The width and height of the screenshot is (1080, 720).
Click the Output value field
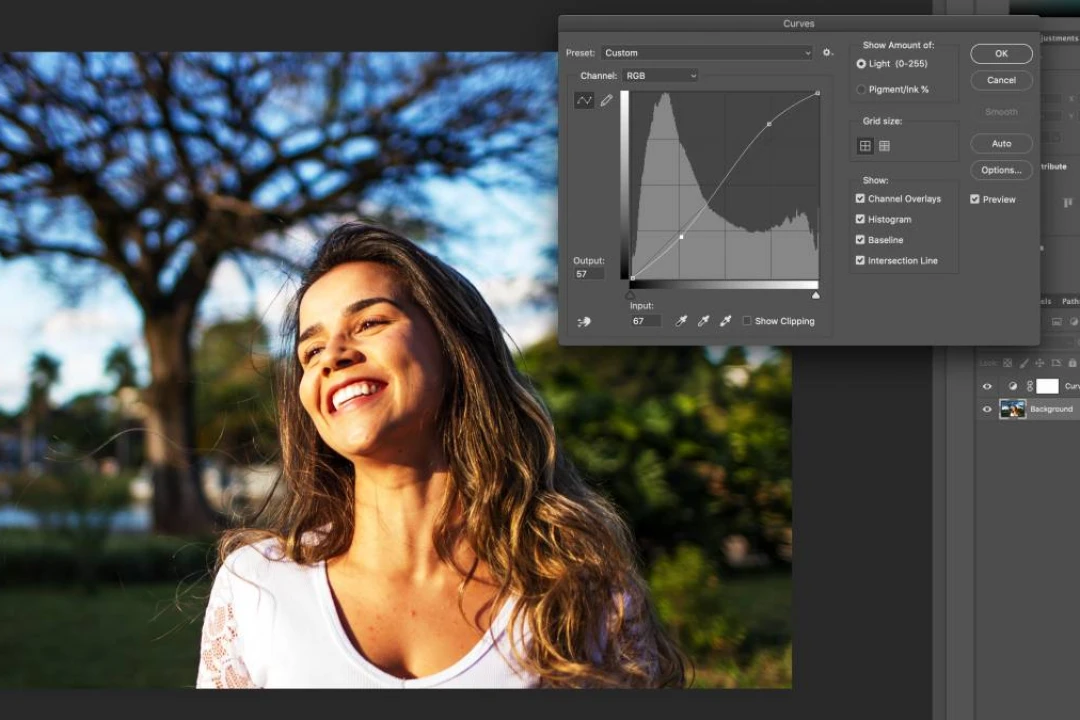[x=588, y=274]
